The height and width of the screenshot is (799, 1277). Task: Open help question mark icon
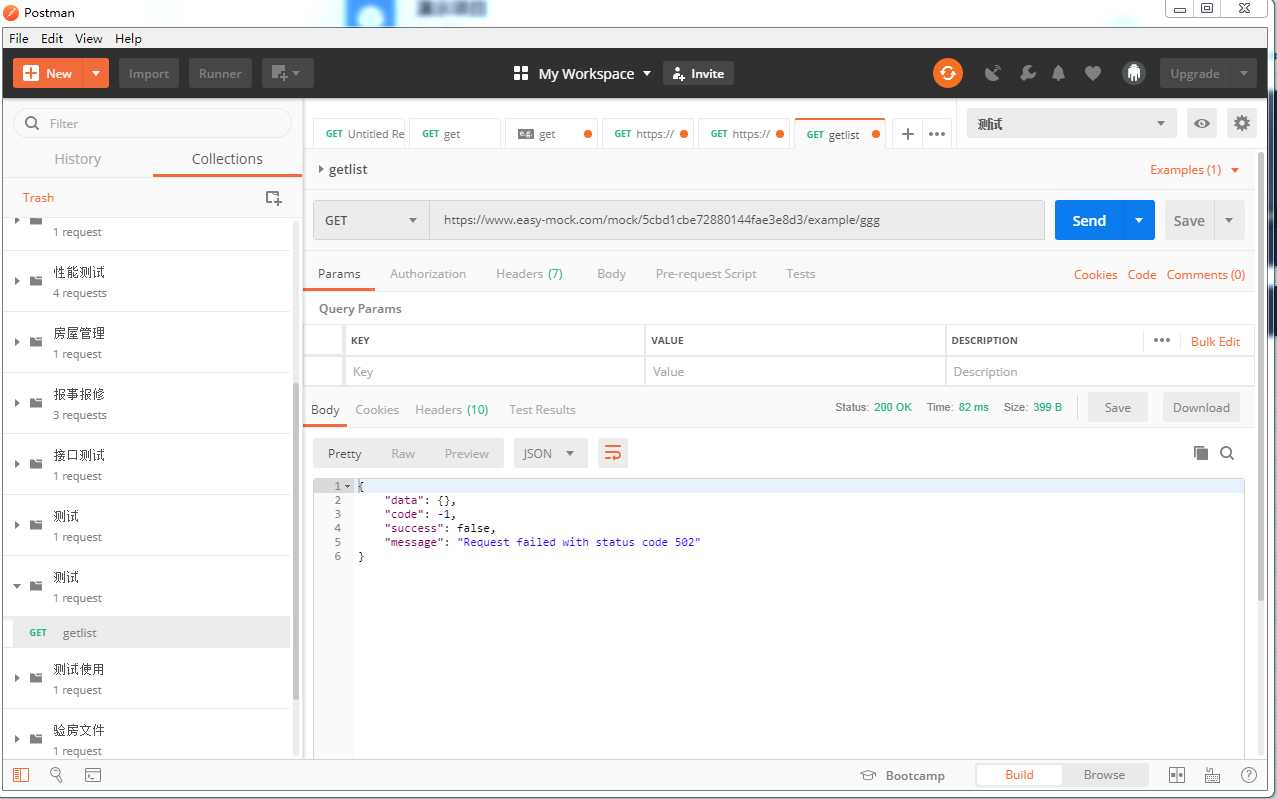coord(1249,775)
